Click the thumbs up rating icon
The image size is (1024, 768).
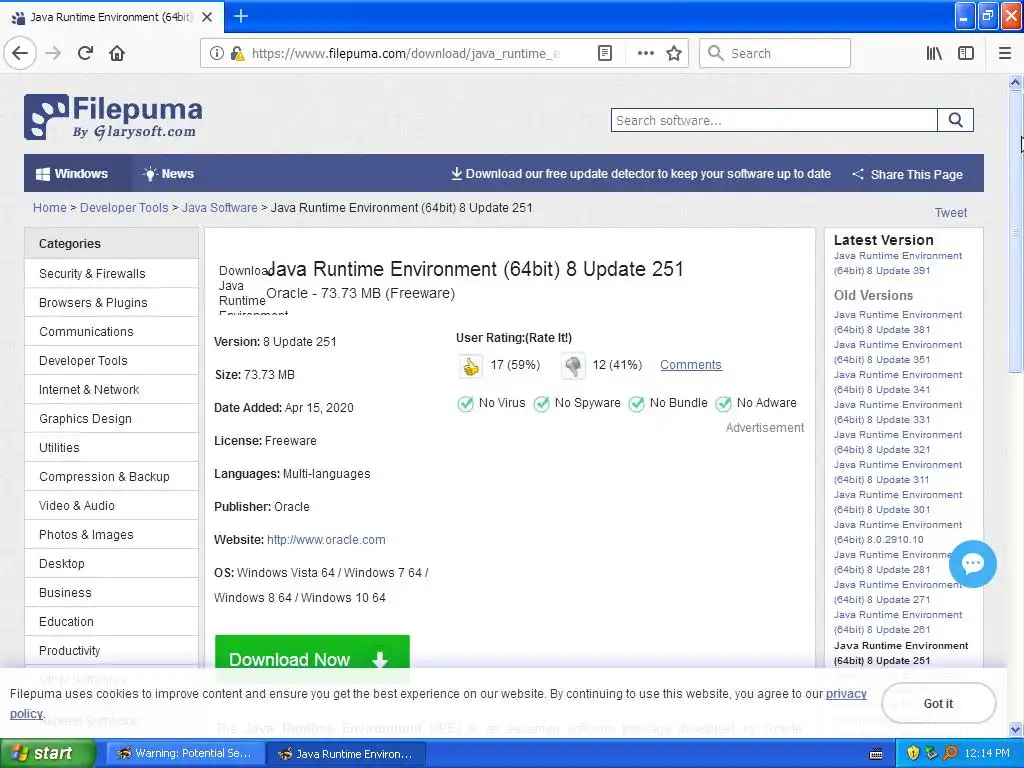(x=470, y=366)
